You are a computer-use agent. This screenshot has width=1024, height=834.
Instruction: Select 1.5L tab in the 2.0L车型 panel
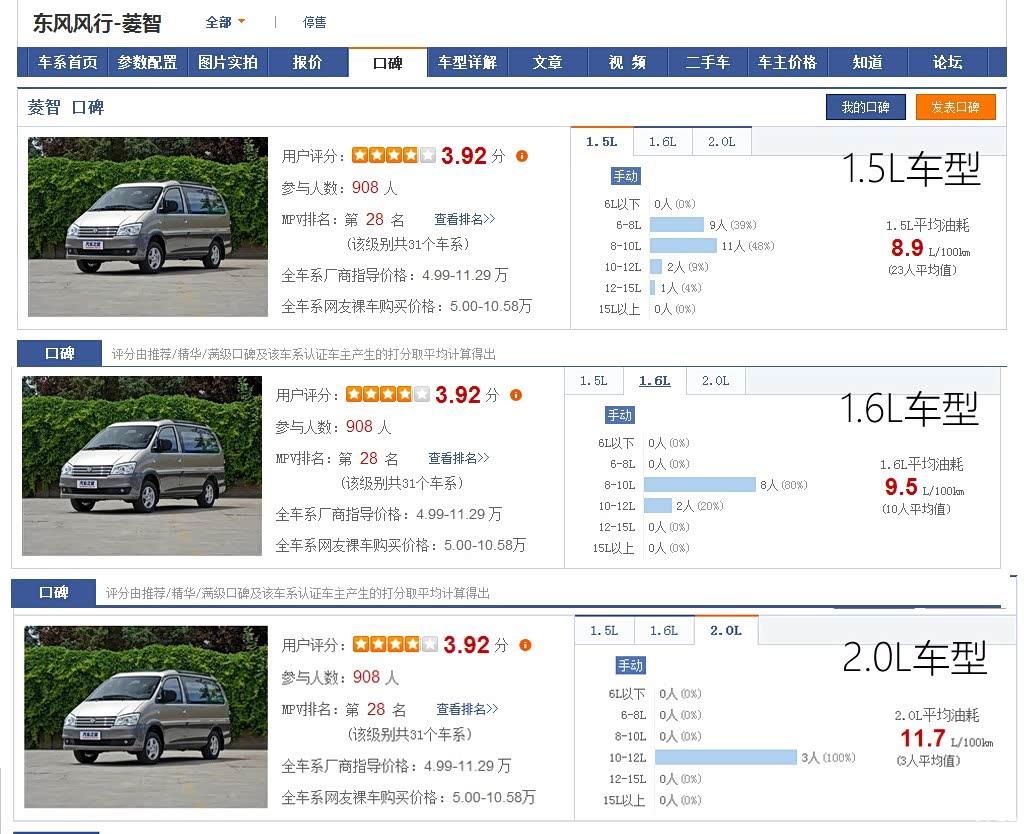[604, 631]
